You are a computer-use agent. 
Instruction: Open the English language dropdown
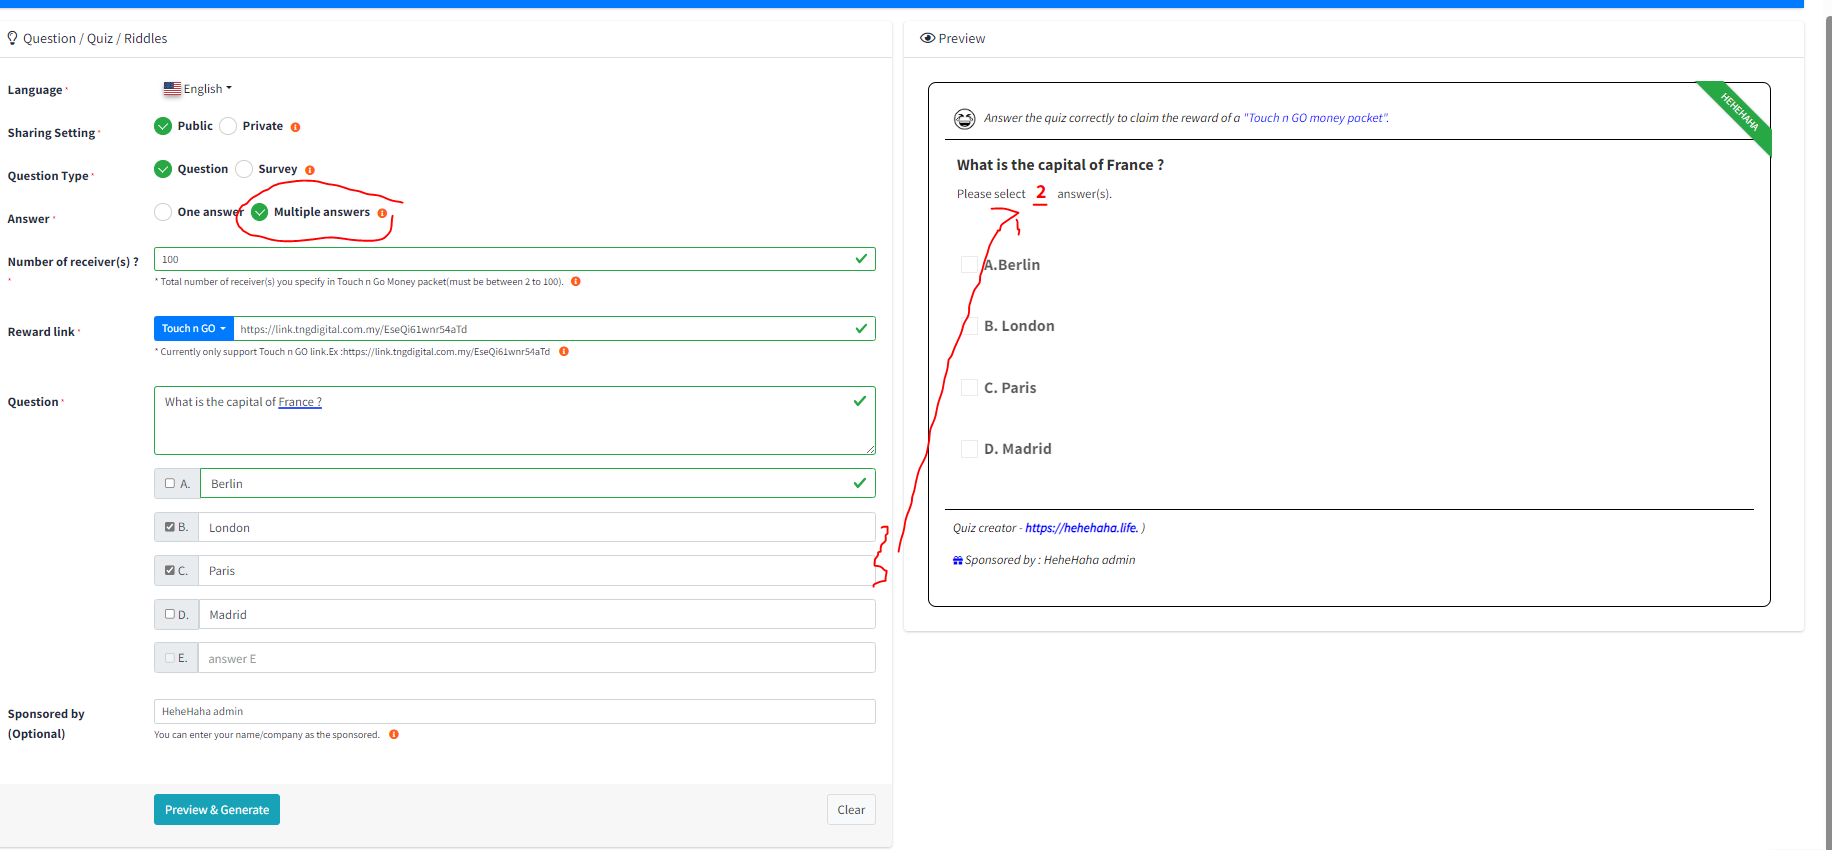[198, 89]
